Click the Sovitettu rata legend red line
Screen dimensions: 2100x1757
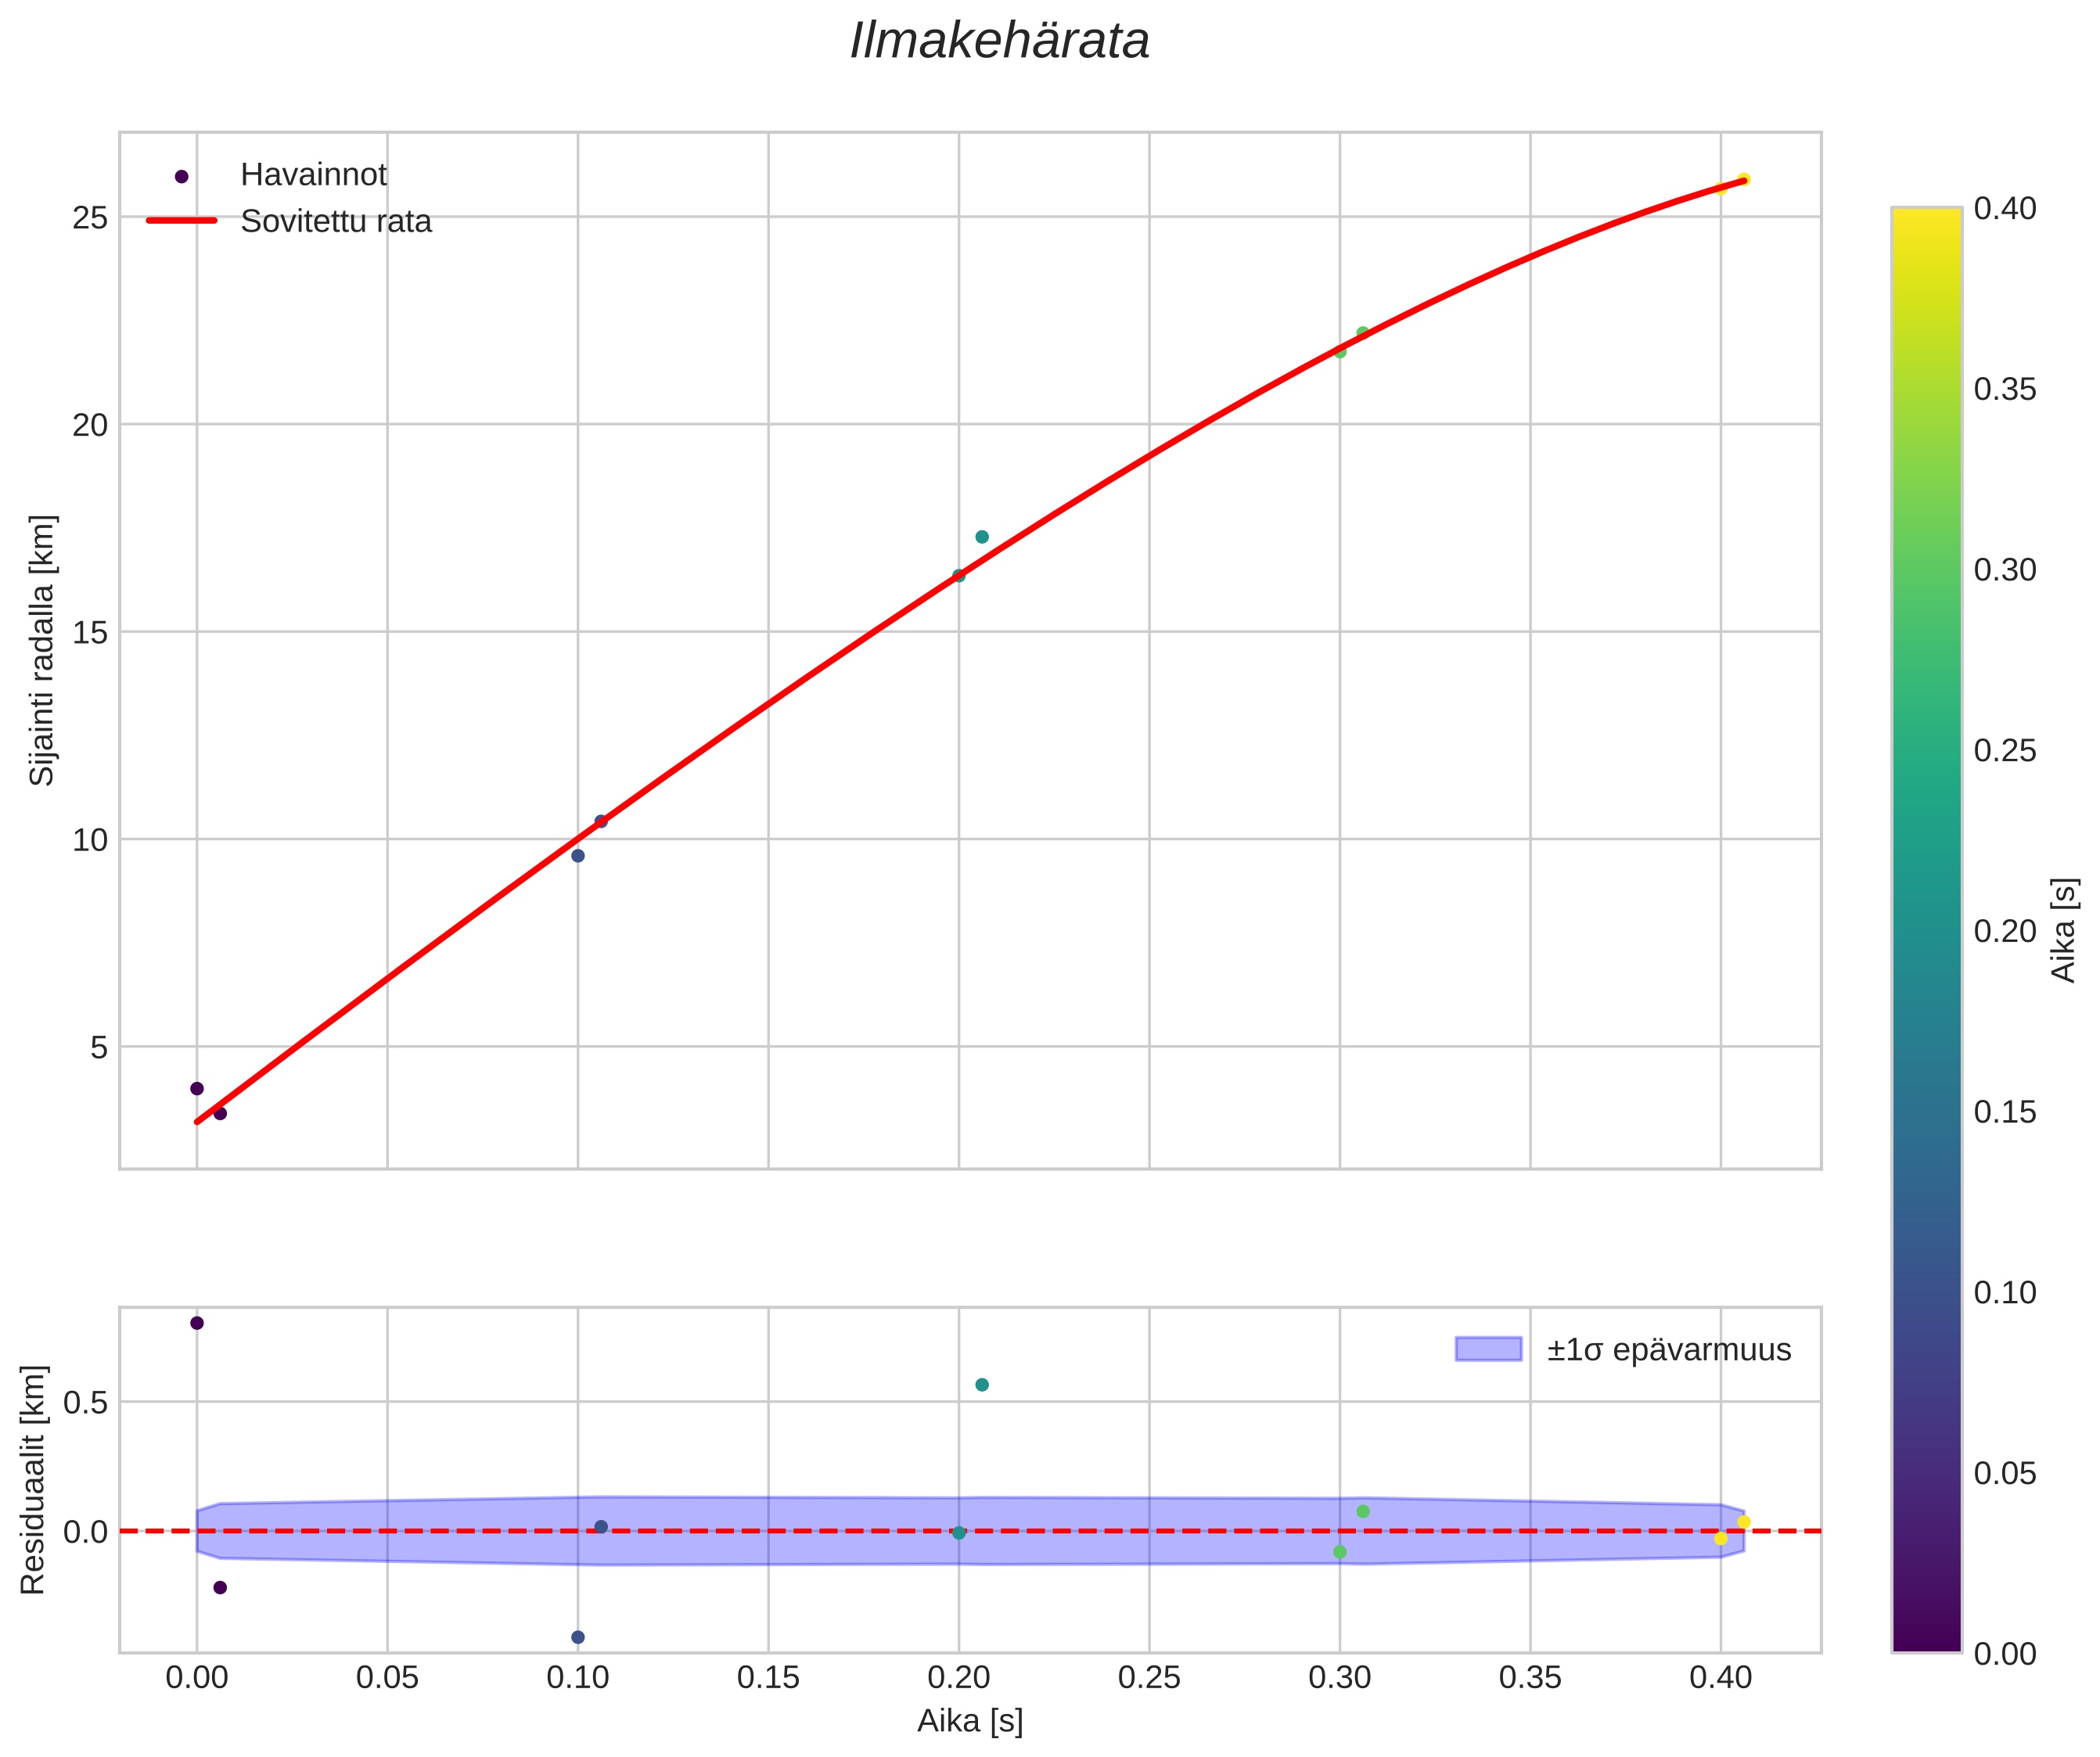pos(181,221)
